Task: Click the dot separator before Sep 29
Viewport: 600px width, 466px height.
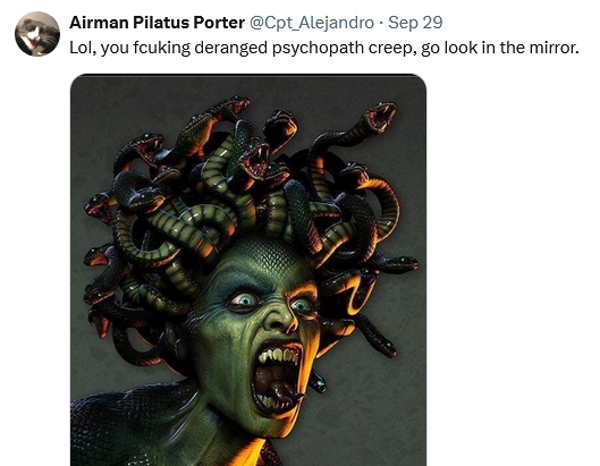Action: (381, 23)
